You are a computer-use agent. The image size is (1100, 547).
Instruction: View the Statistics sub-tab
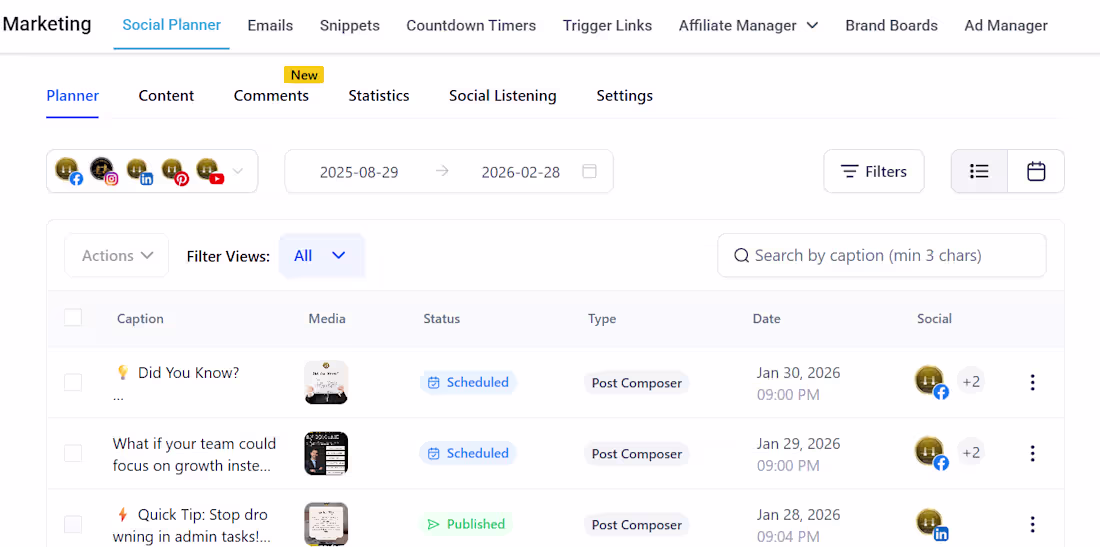379,95
